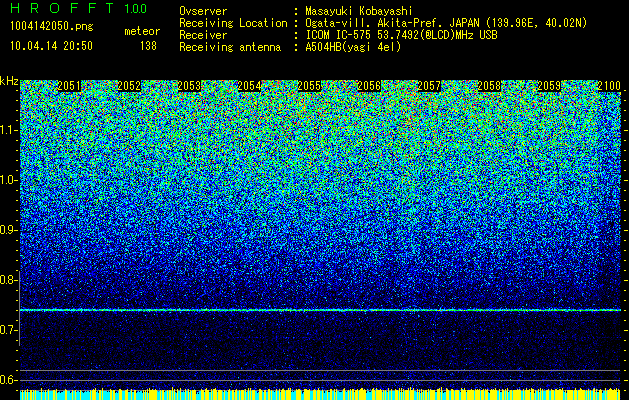
Task: Click the bright horizontal carrier signal line
Action: 320,310
